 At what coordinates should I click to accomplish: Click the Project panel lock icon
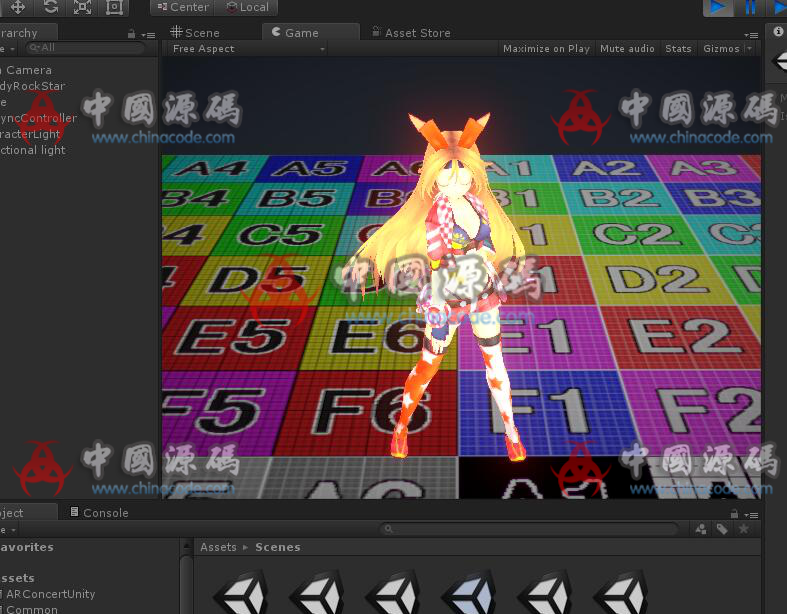click(x=734, y=514)
